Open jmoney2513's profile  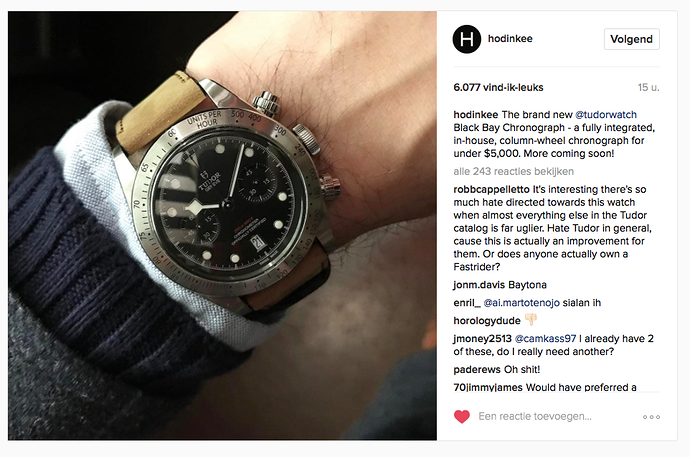tap(482, 339)
